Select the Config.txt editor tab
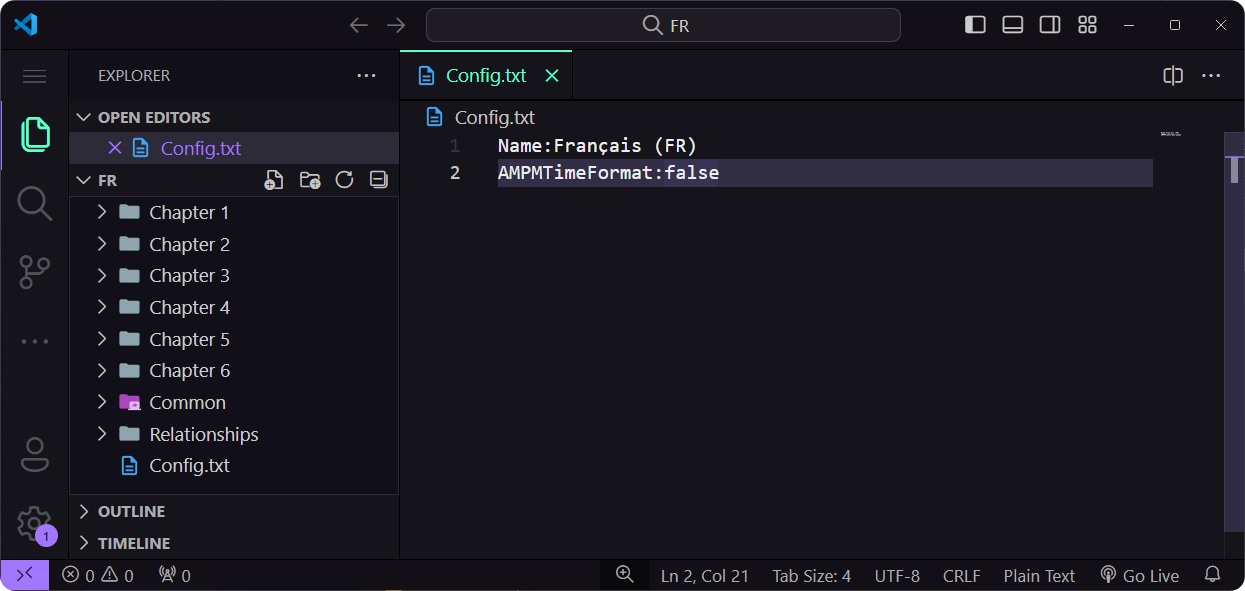 click(486, 76)
